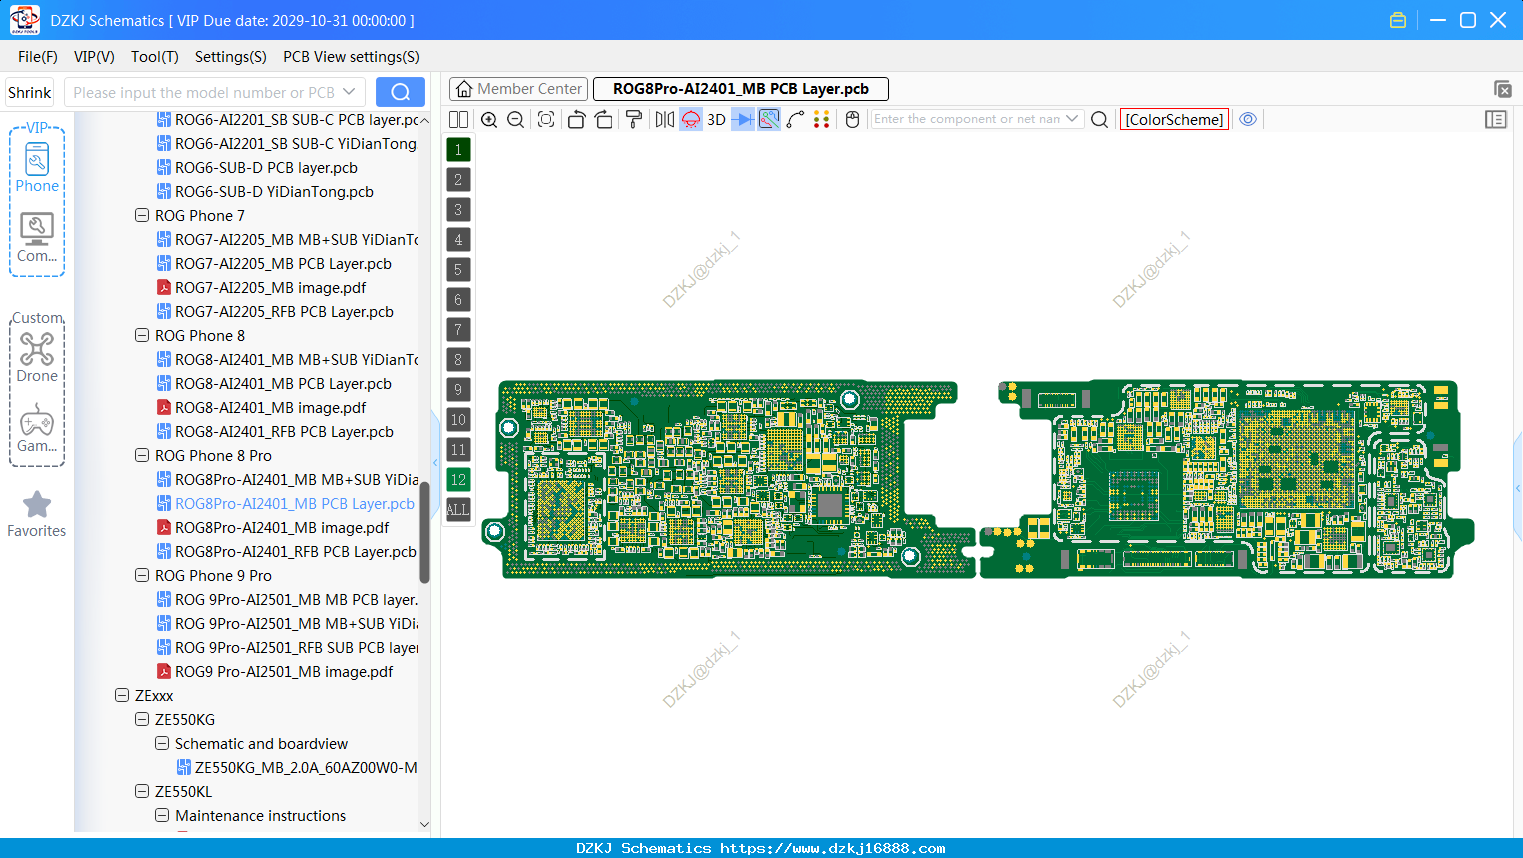Toggle the eye visibility icon
This screenshot has height=858, width=1523.
pos(1248,119)
